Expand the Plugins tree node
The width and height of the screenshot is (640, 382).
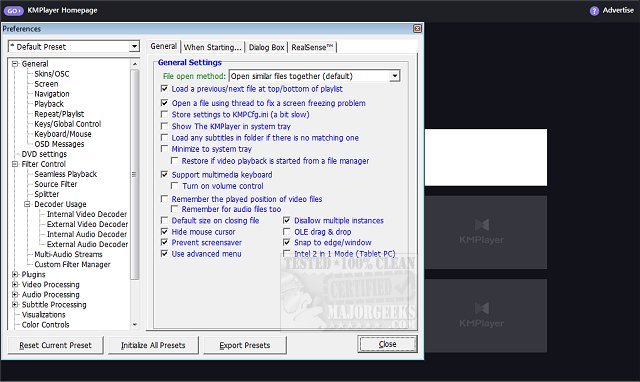click(x=15, y=274)
